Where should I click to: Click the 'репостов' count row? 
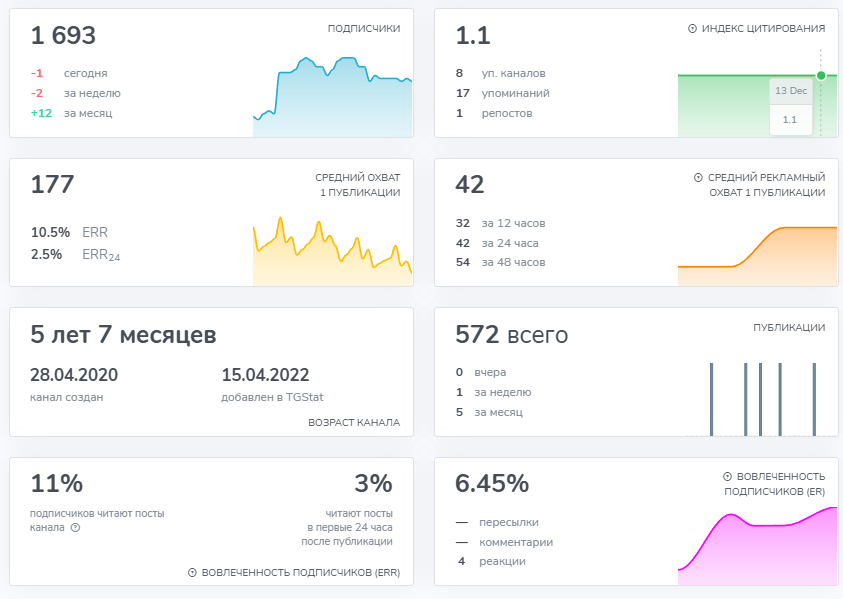point(494,113)
